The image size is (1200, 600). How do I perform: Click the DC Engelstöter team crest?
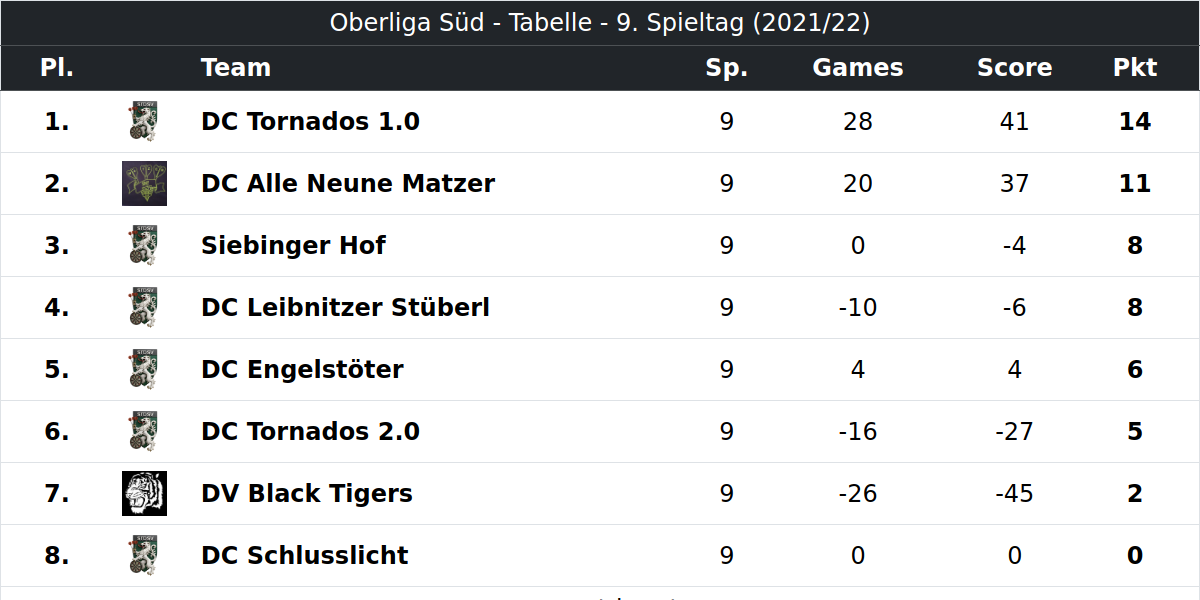(x=144, y=369)
